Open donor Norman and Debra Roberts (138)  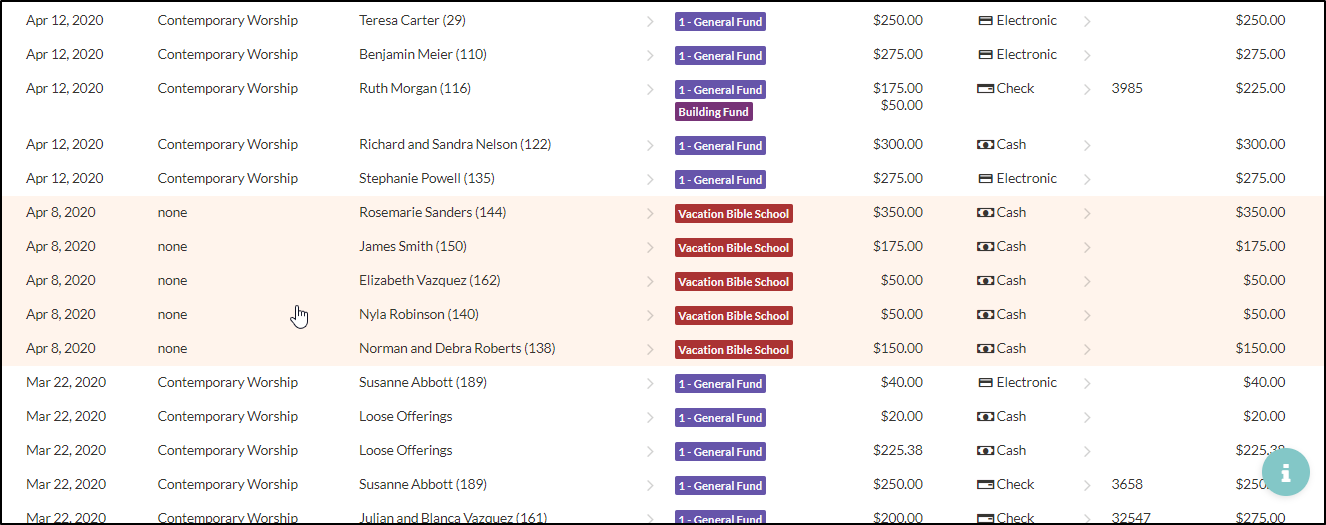coord(457,349)
